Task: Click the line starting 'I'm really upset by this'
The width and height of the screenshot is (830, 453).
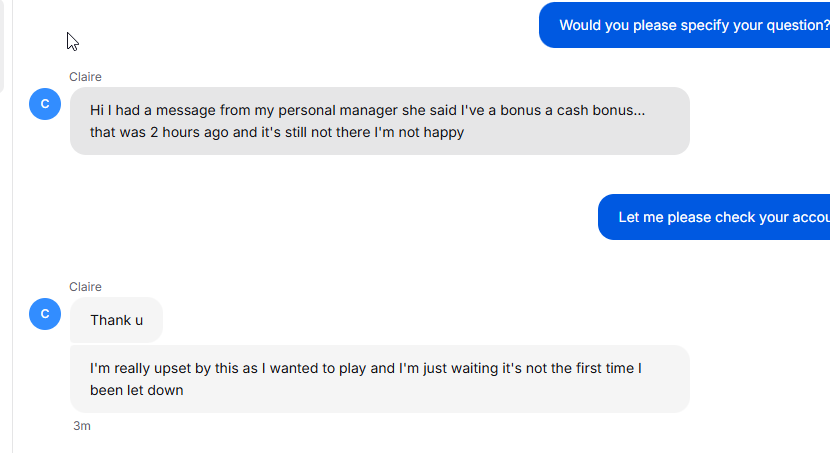Action: (x=366, y=368)
